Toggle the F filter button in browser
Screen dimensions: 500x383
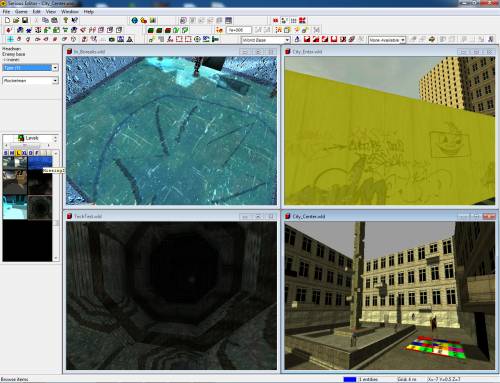(37, 153)
